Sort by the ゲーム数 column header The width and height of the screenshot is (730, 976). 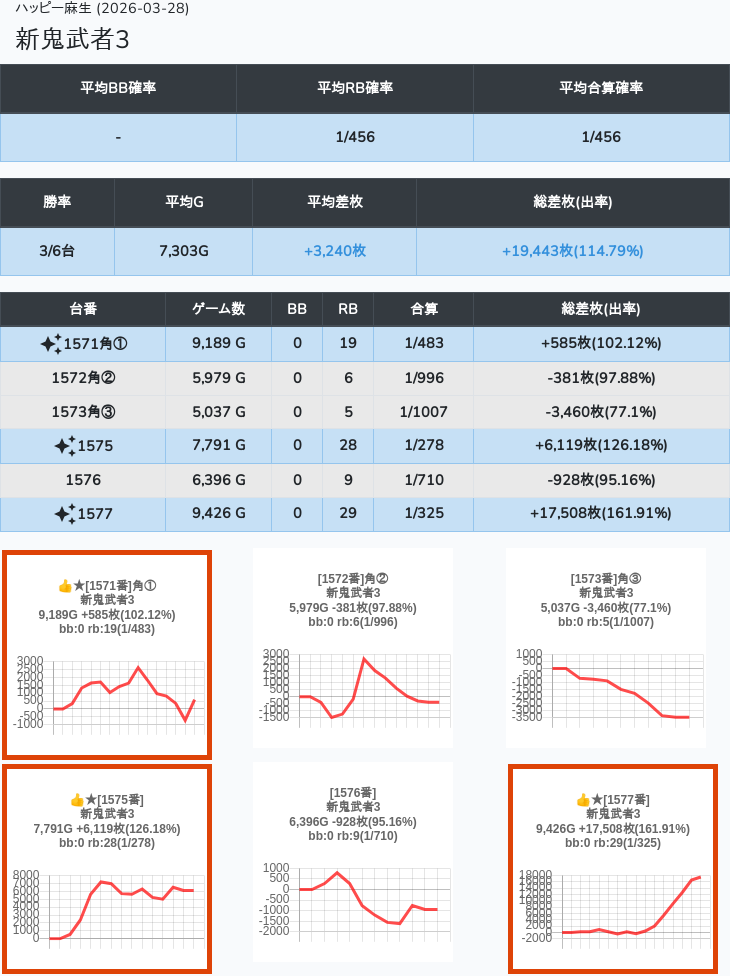[x=218, y=309]
